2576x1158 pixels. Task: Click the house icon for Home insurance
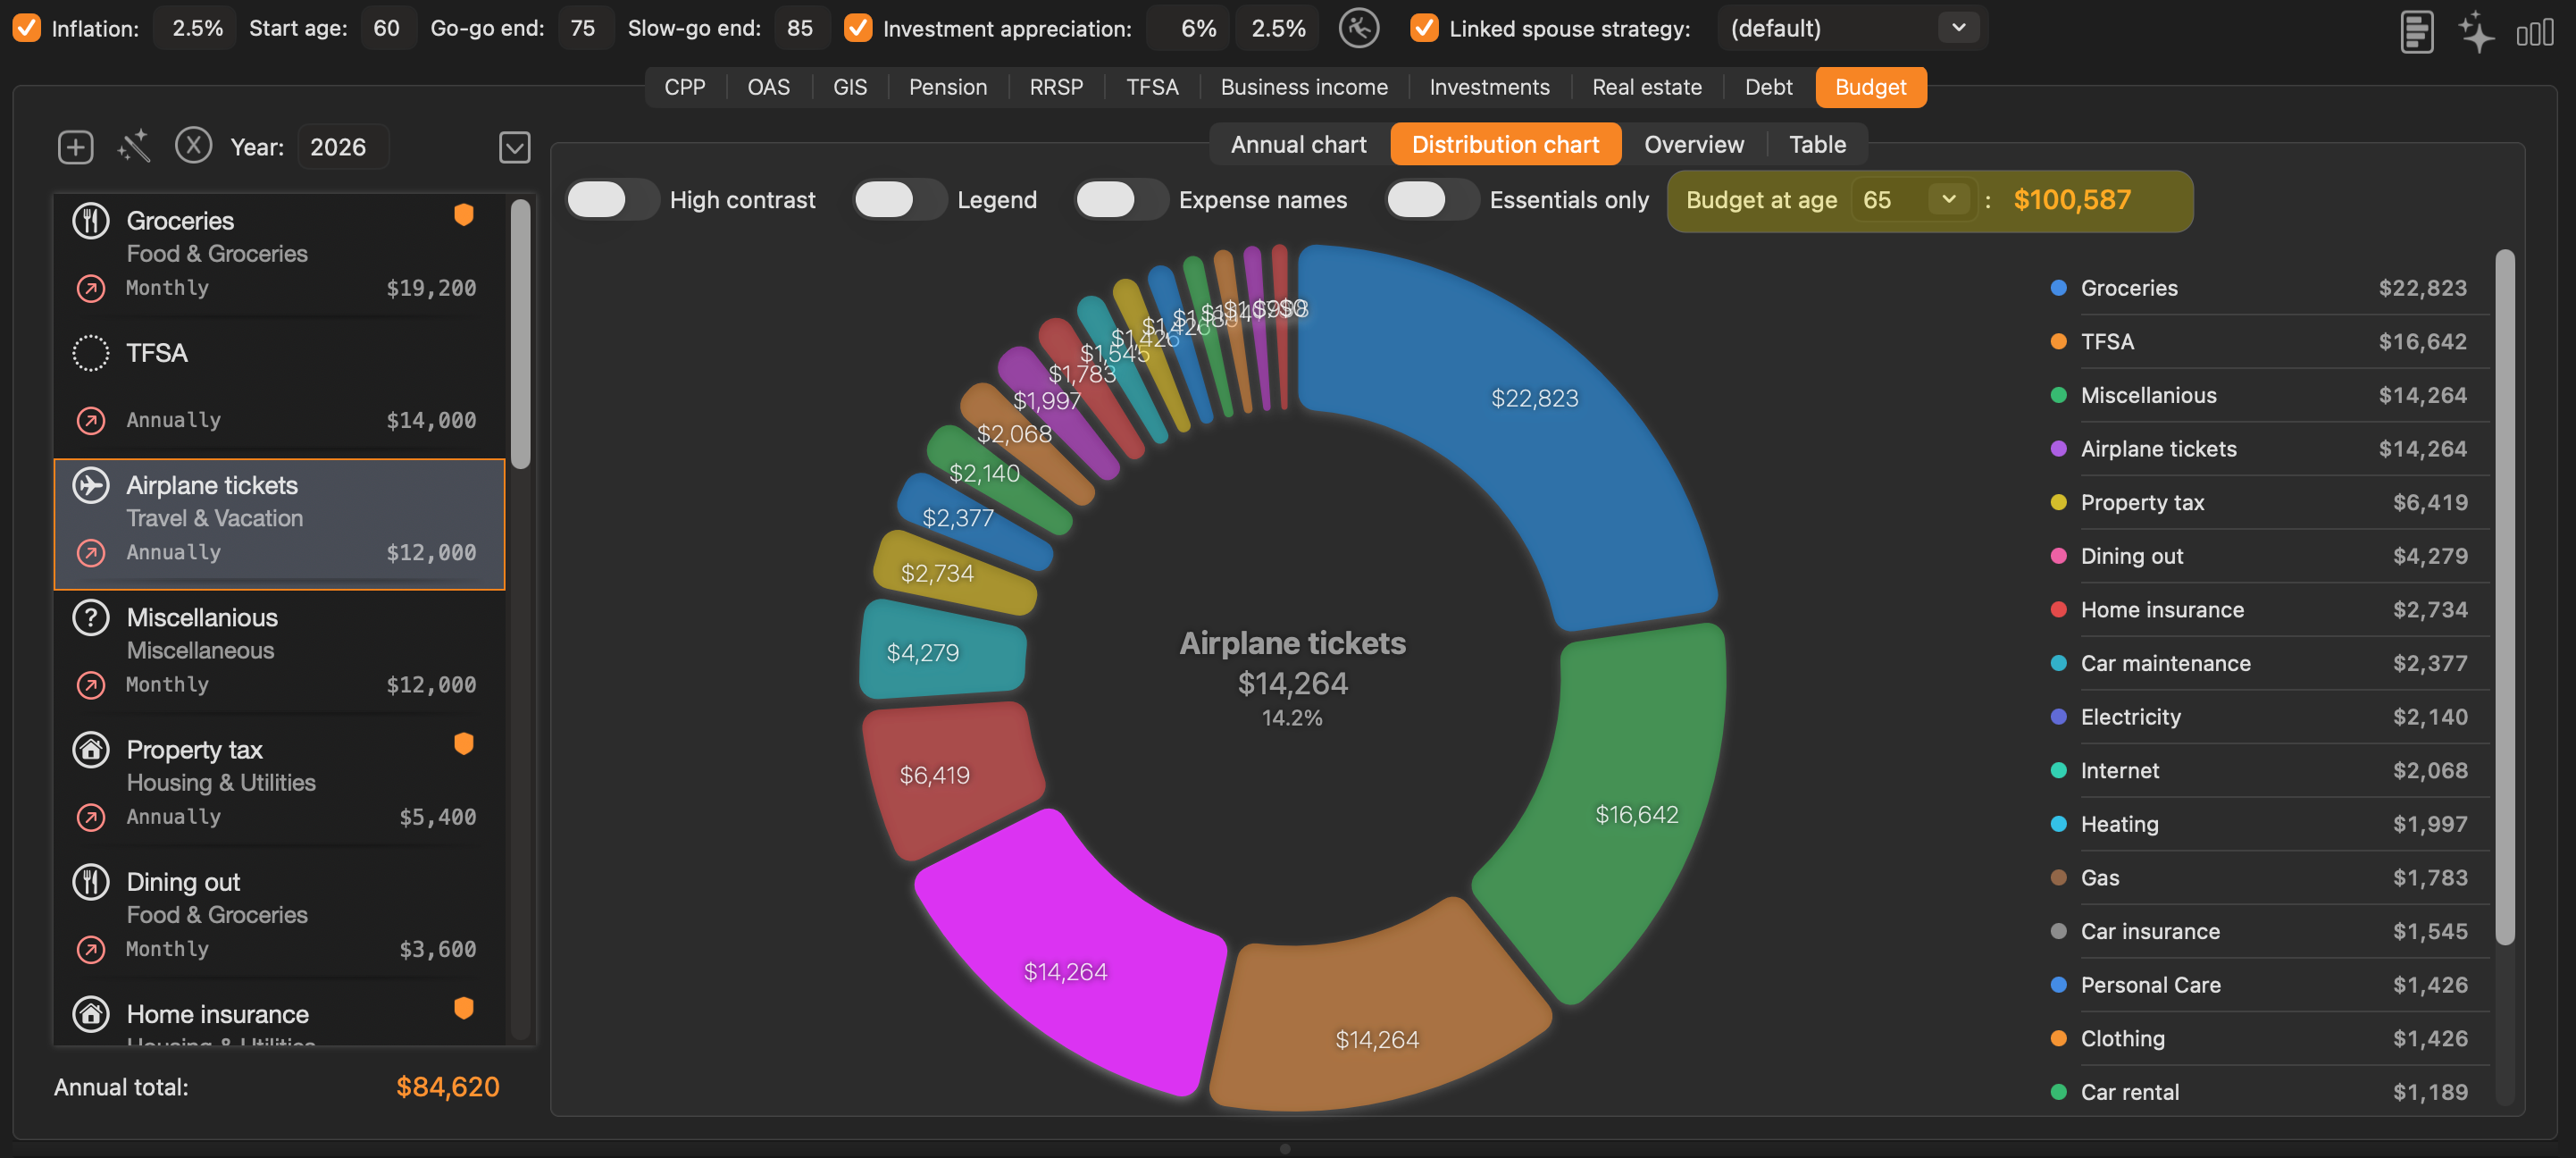(91, 1013)
